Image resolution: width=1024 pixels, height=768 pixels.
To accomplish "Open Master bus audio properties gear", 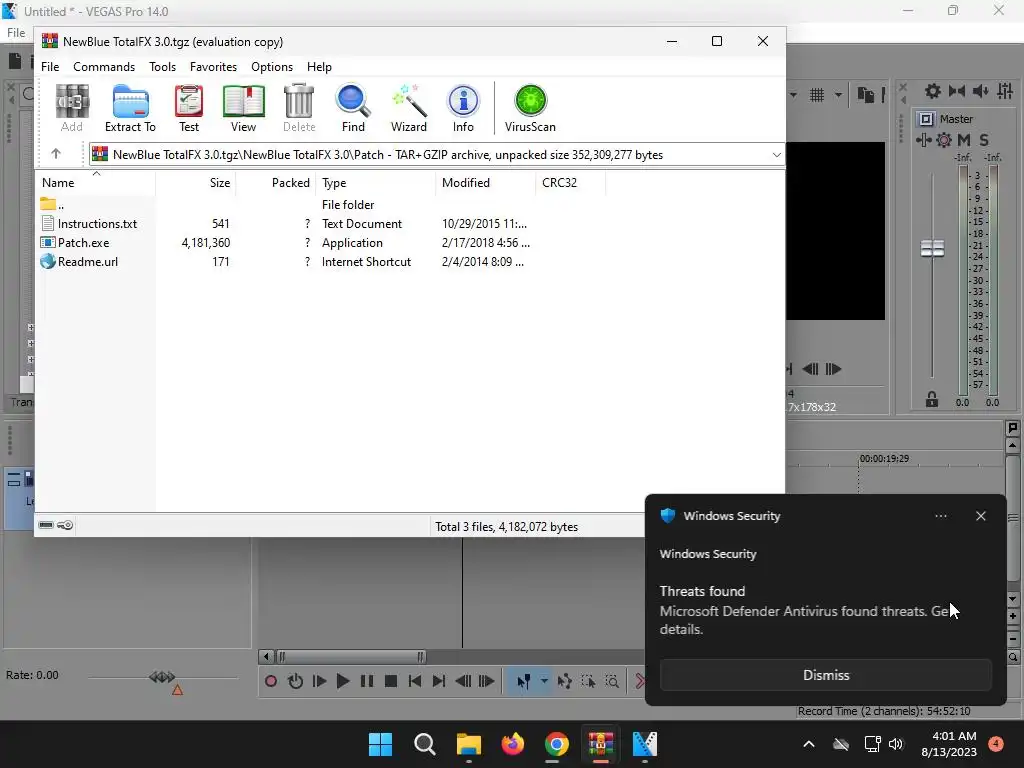I will click(933, 91).
